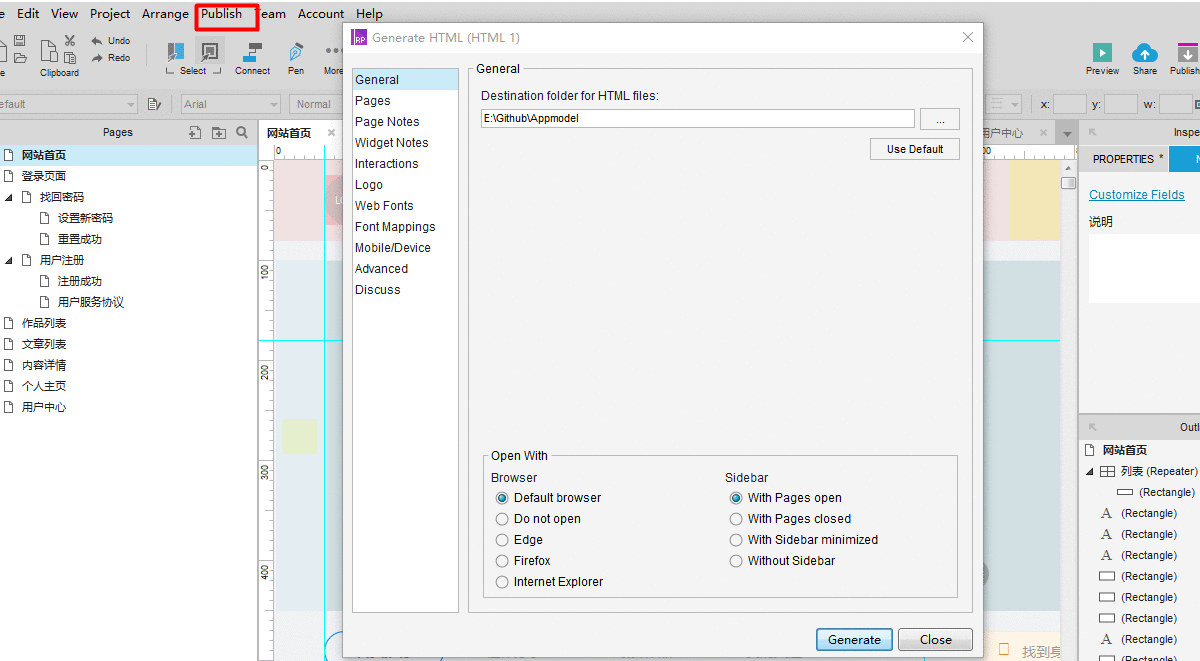Viewport: 1200px width, 661px height.
Task: Click the Save floppy disk icon
Action: click(19, 41)
